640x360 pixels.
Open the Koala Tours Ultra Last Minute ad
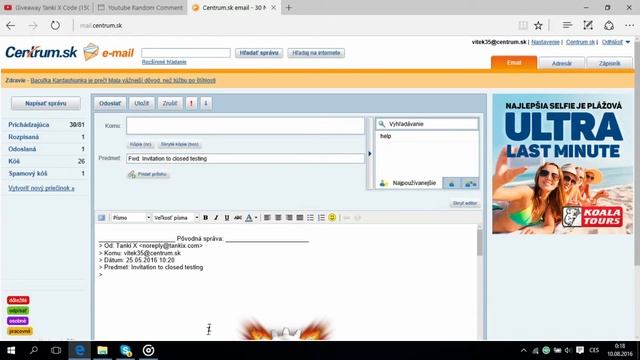562,164
